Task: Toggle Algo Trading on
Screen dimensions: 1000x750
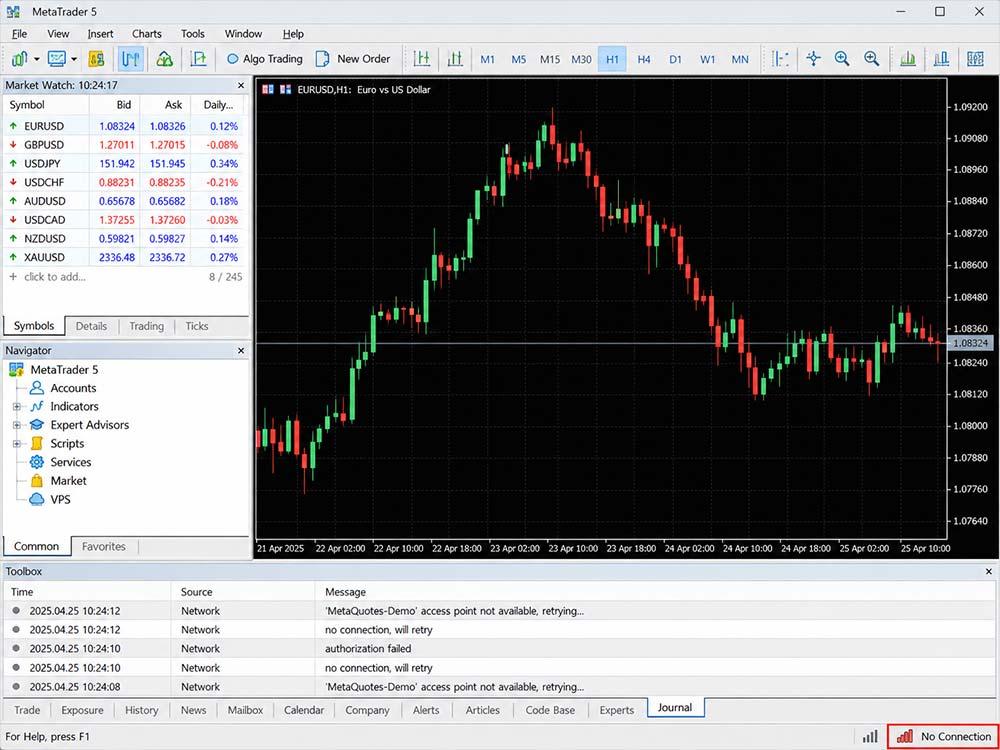Action: coord(265,59)
